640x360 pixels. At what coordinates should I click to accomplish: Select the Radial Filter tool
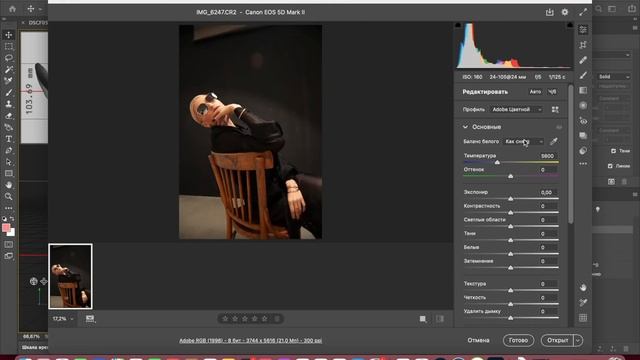(583, 105)
